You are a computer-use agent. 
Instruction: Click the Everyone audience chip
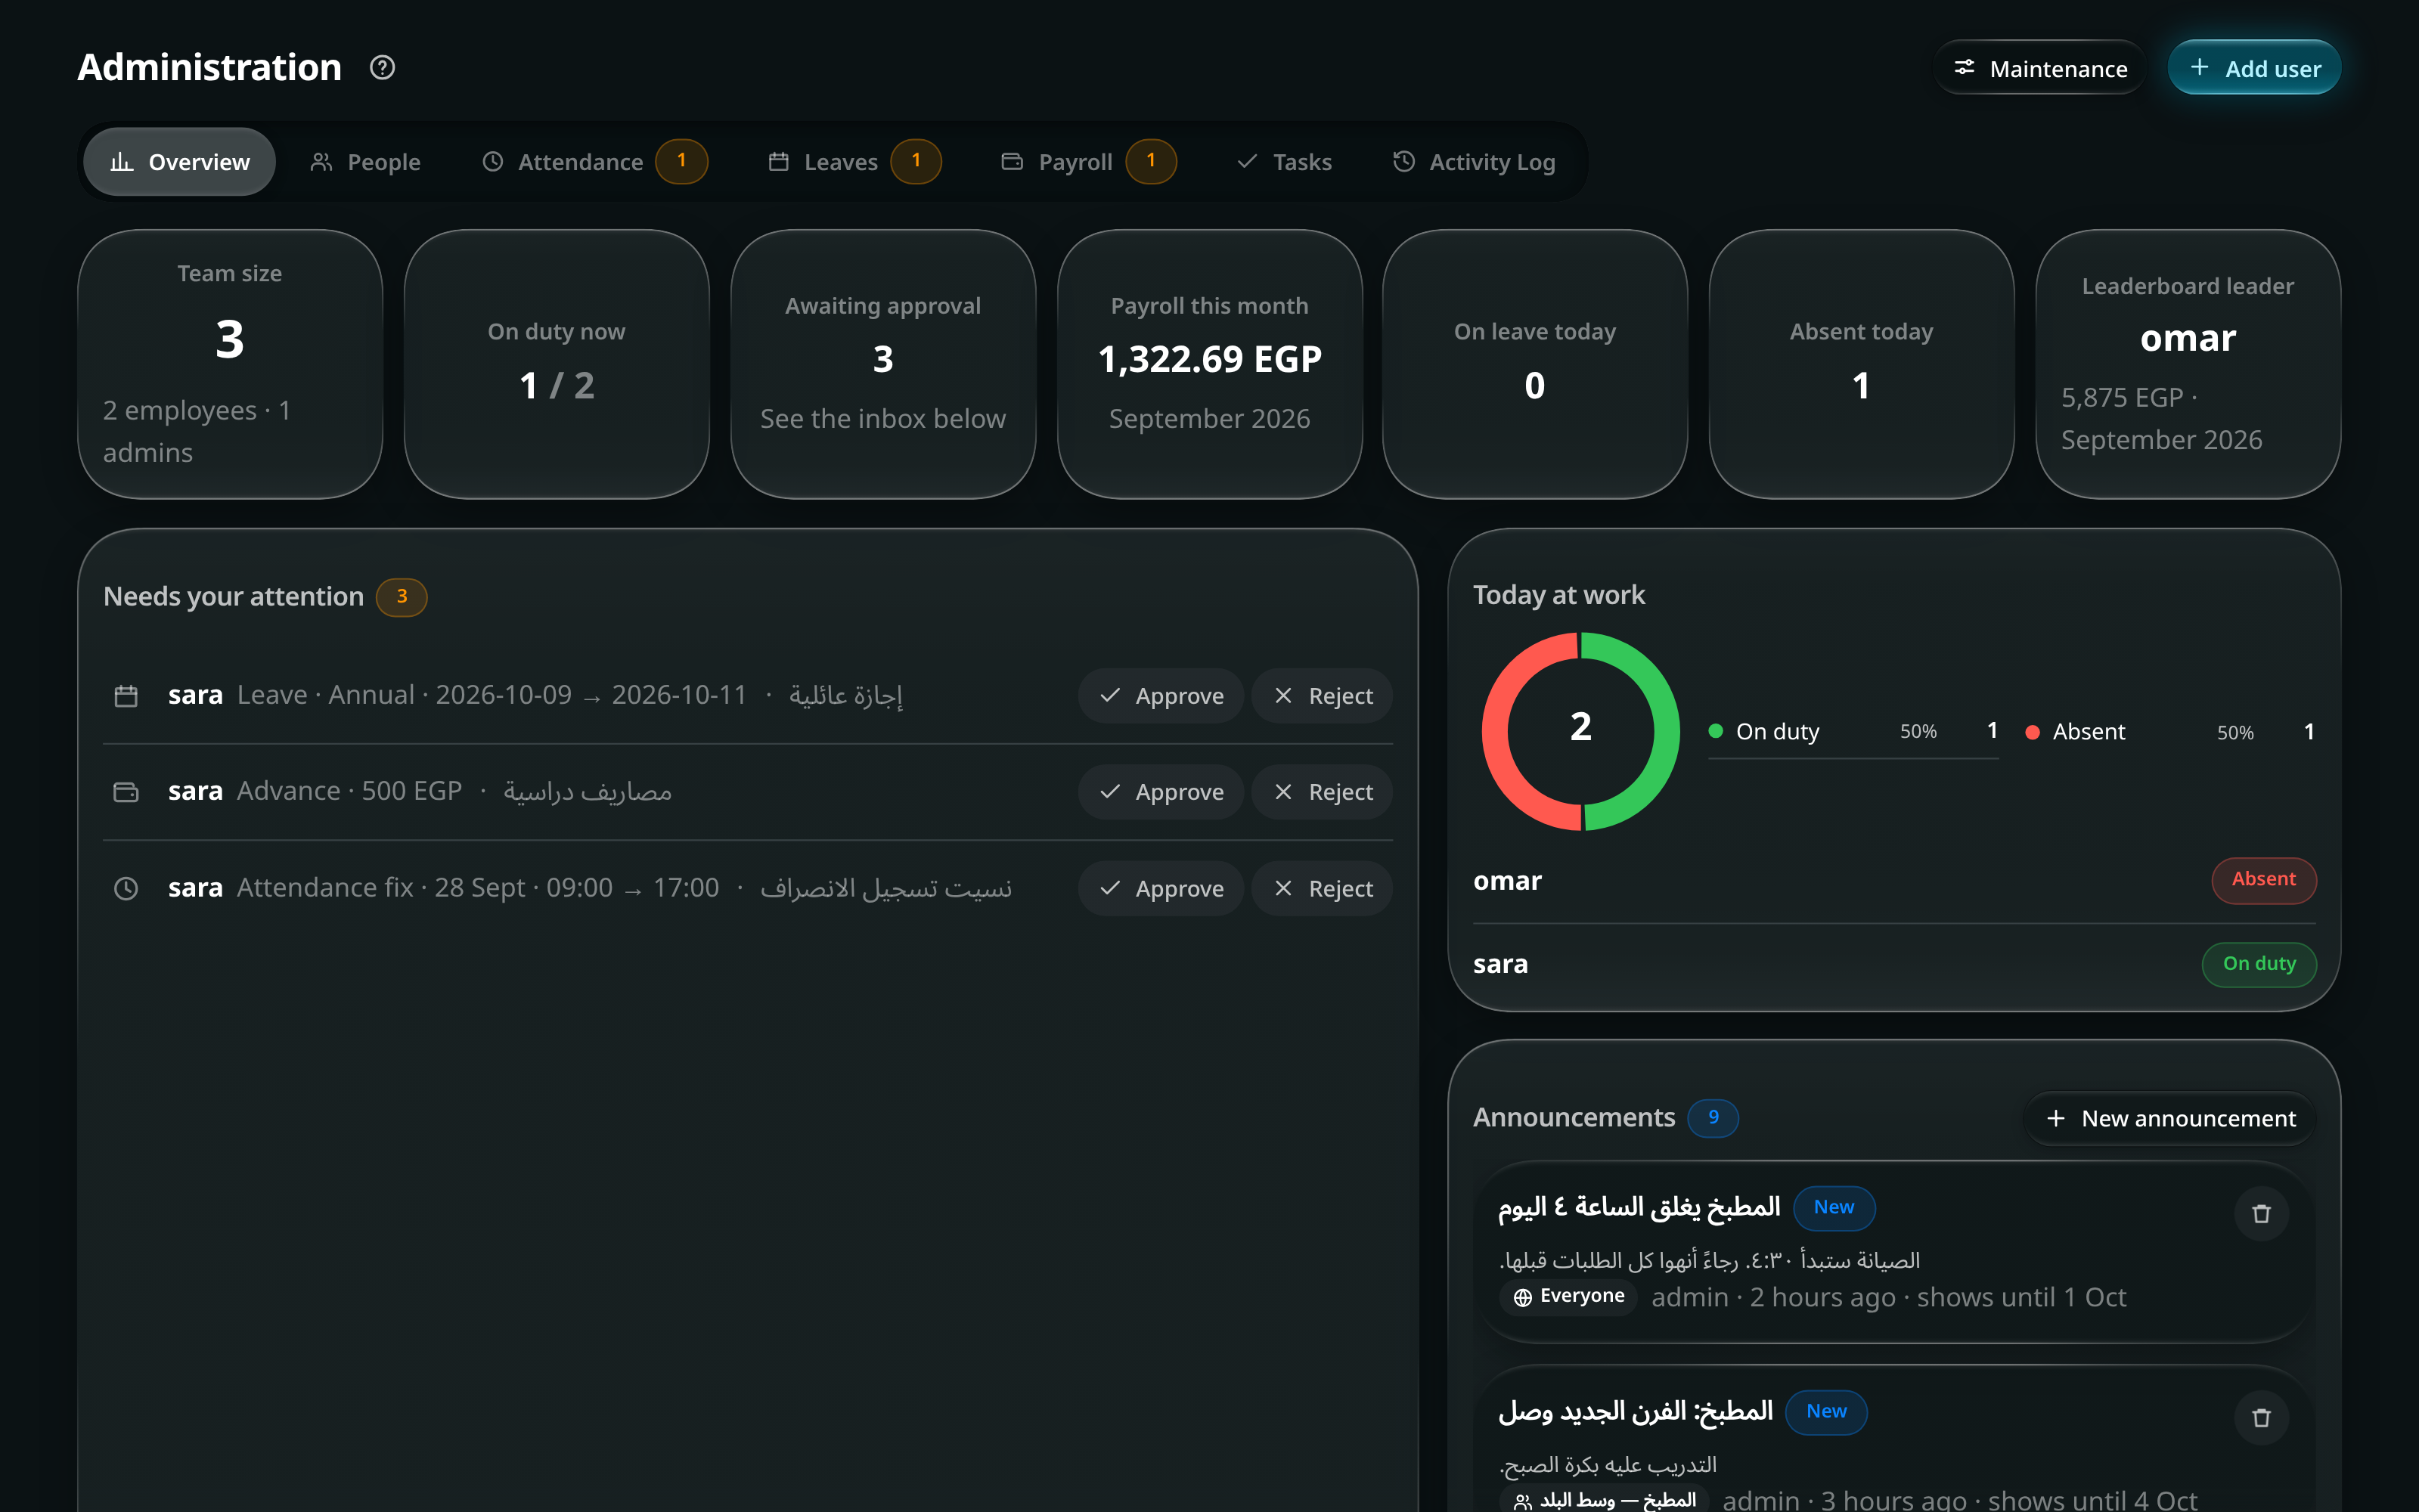point(1567,1297)
